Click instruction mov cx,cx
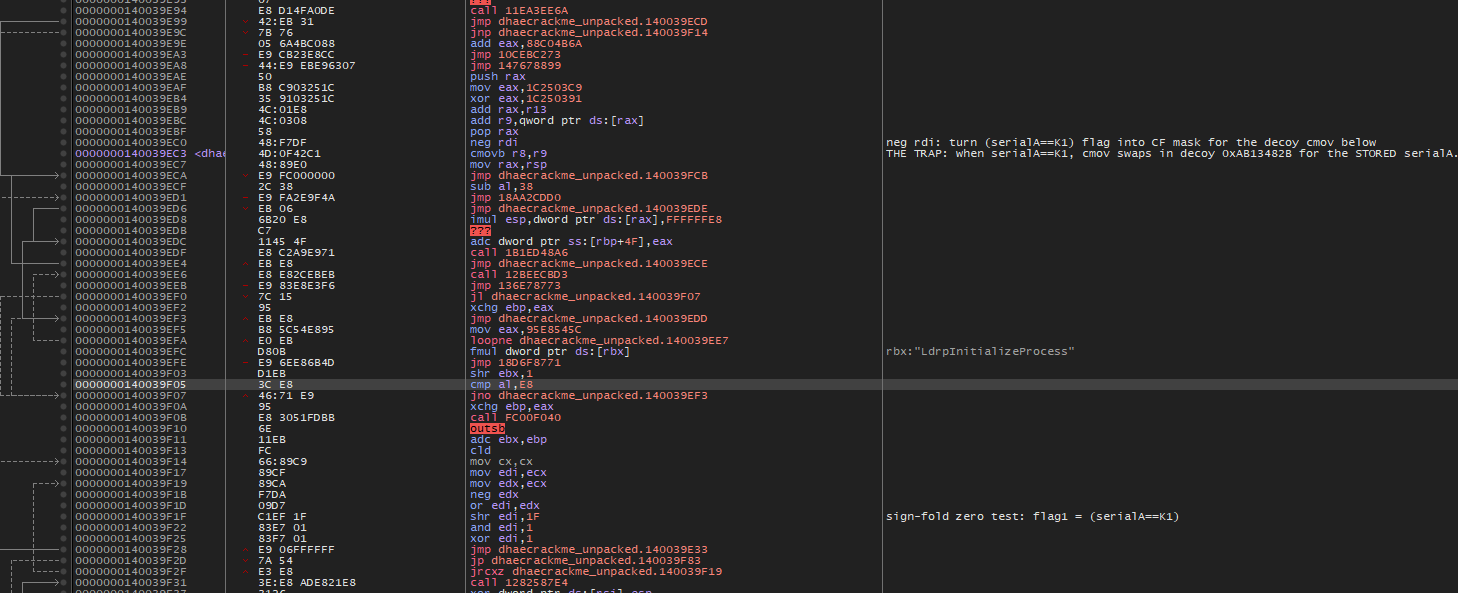Viewport: 1458px width, 593px height. 501,461
